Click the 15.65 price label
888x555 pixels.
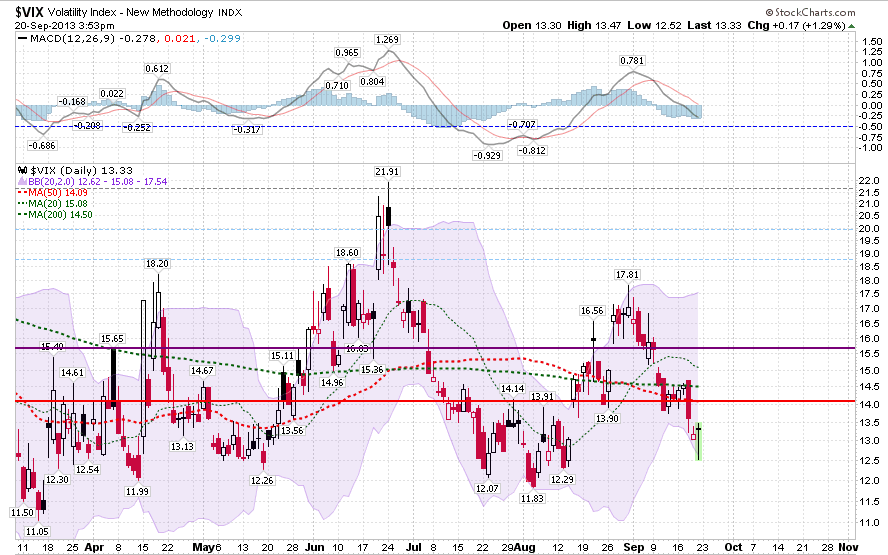pos(112,339)
